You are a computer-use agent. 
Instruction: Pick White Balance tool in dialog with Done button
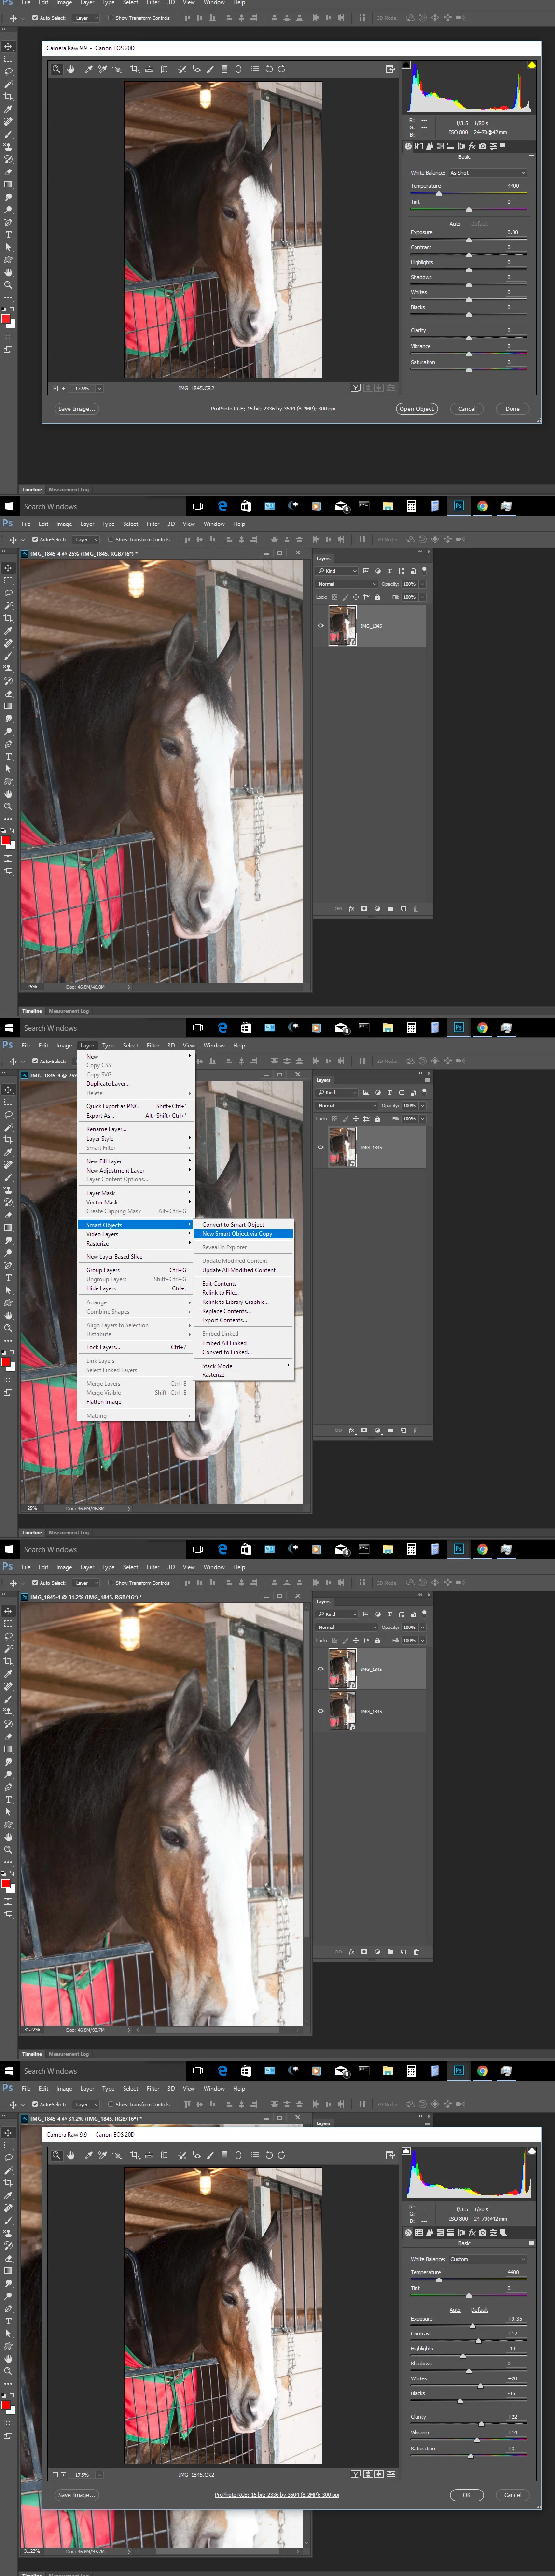pyautogui.click(x=89, y=69)
